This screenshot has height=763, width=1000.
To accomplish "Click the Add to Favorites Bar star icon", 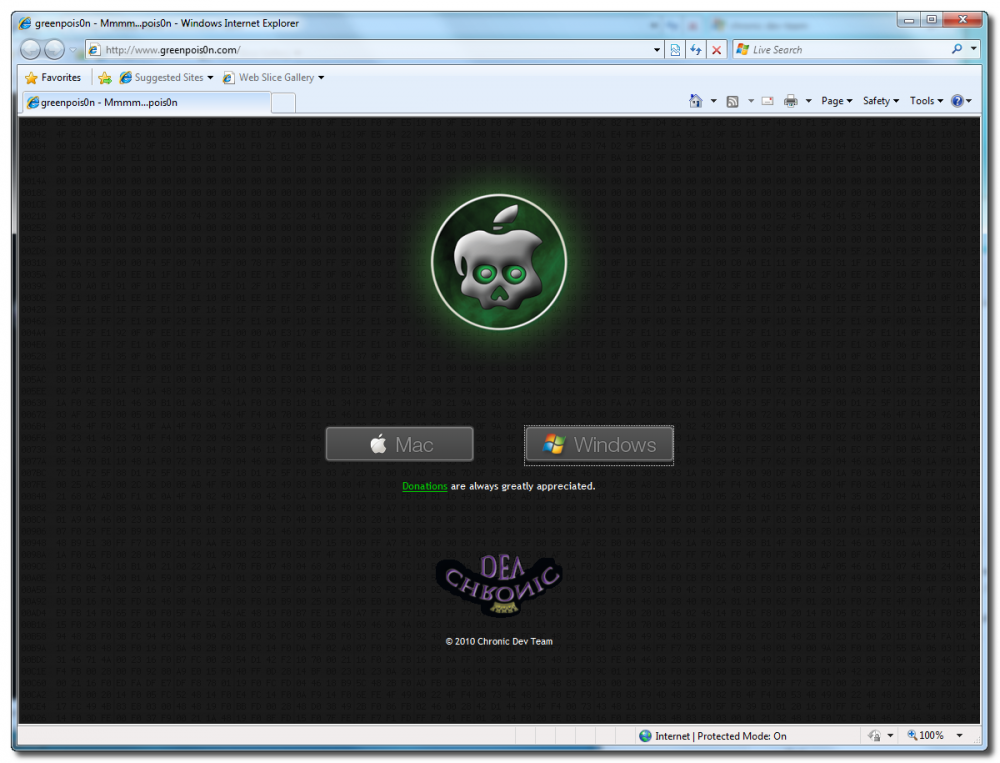I will pos(105,78).
